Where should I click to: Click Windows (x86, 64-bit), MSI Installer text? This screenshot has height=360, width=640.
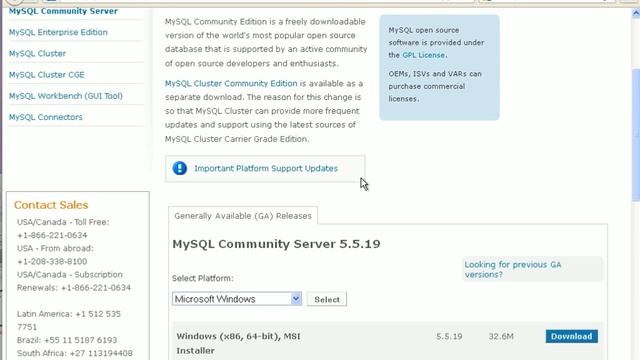[x=238, y=343]
